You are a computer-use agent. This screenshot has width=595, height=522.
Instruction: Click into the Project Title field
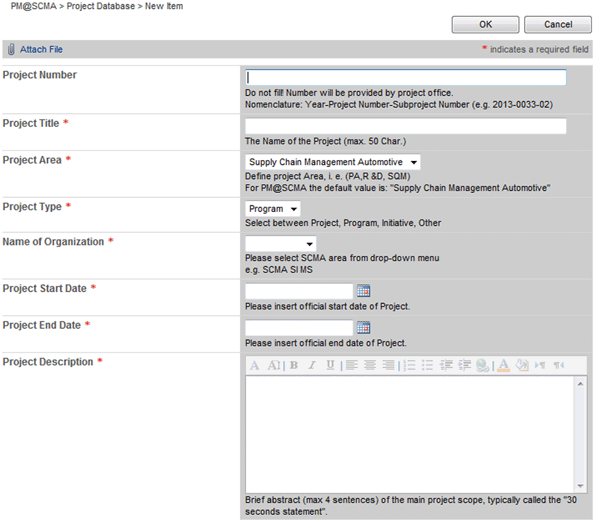point(406,126)
